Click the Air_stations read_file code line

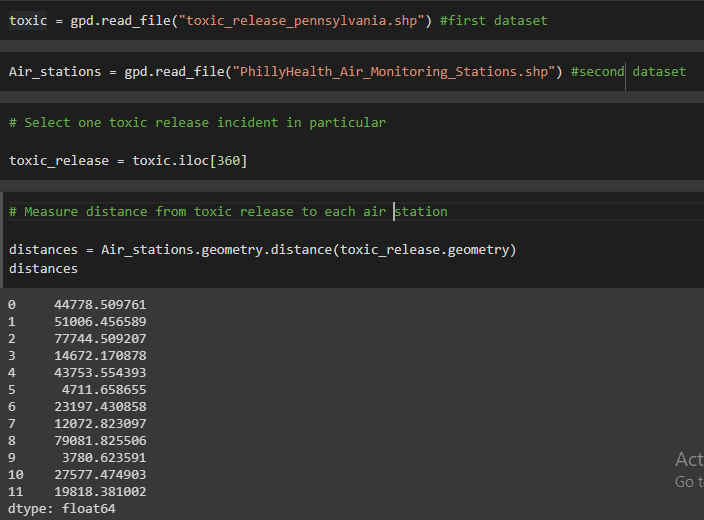tap(348, 72)
